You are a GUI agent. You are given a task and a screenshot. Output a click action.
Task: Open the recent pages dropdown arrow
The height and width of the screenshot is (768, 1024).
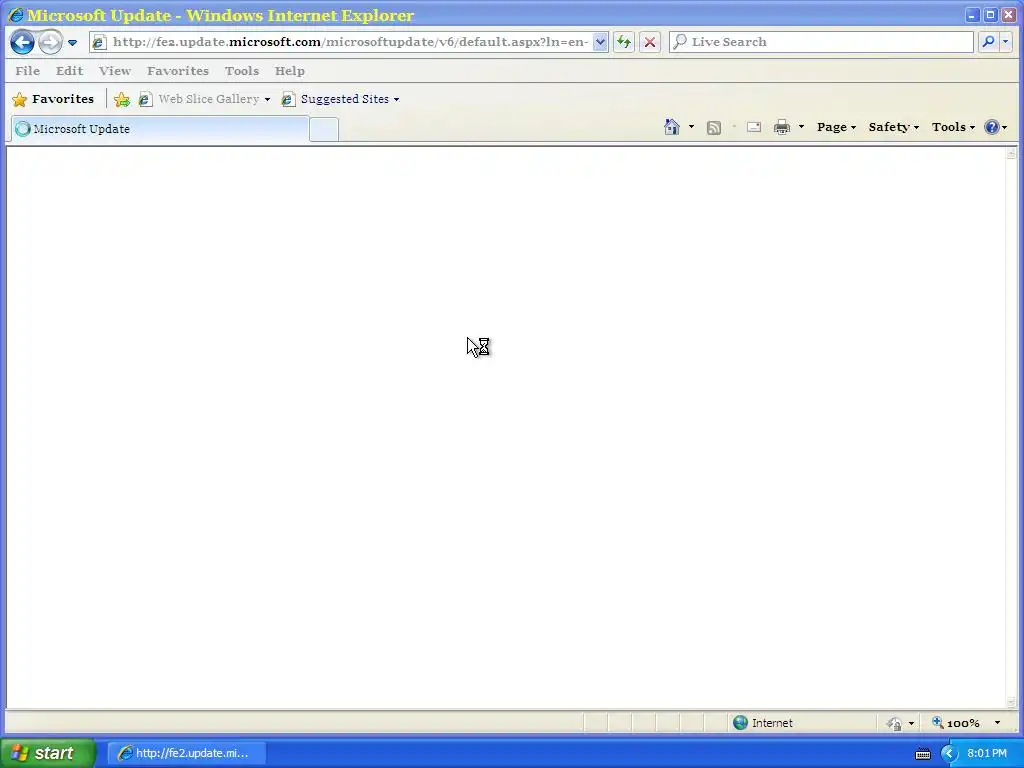click(x=72, y=42)
